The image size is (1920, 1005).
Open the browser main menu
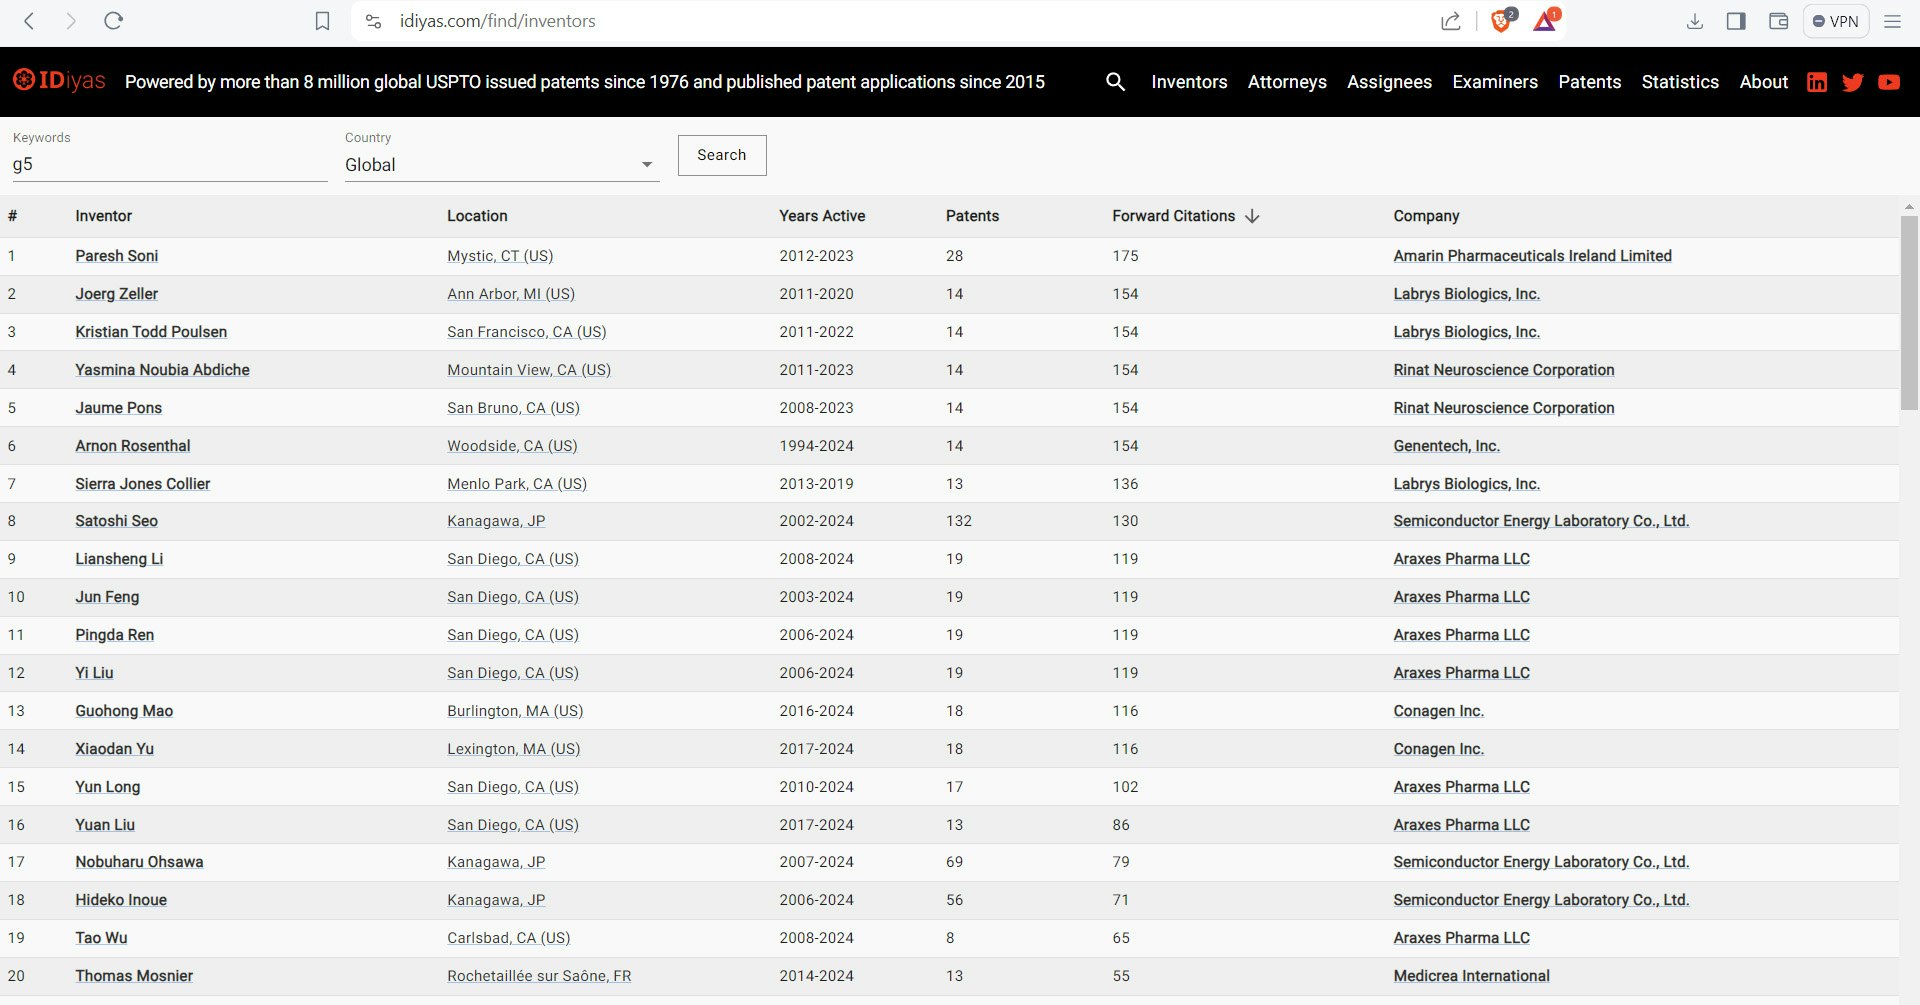(1892, 21)
